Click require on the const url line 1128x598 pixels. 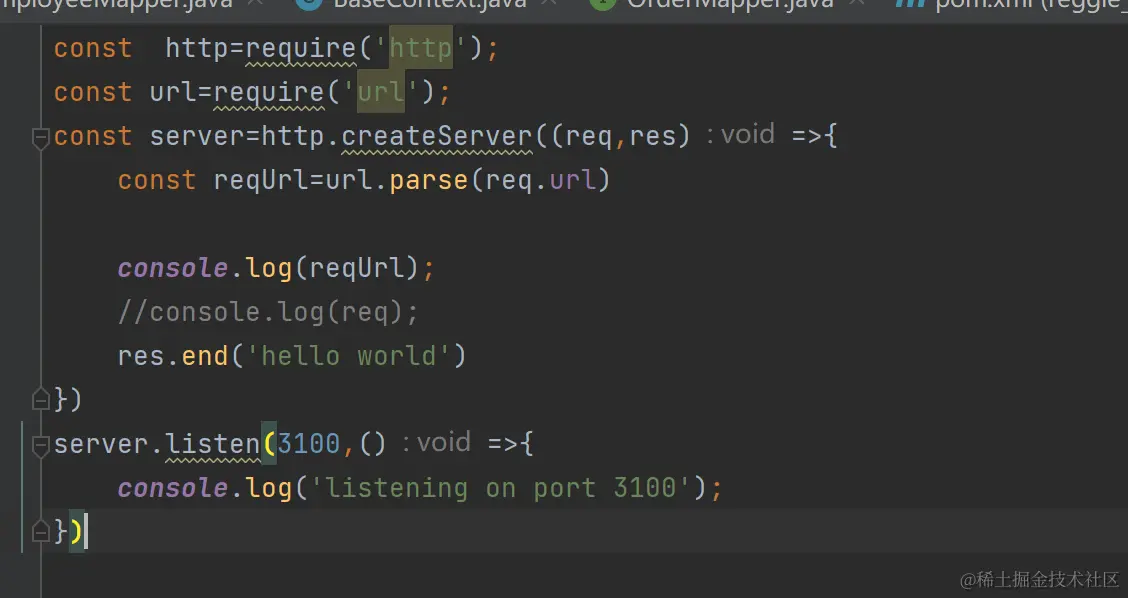pyautogui.click(x=269, y=93)
